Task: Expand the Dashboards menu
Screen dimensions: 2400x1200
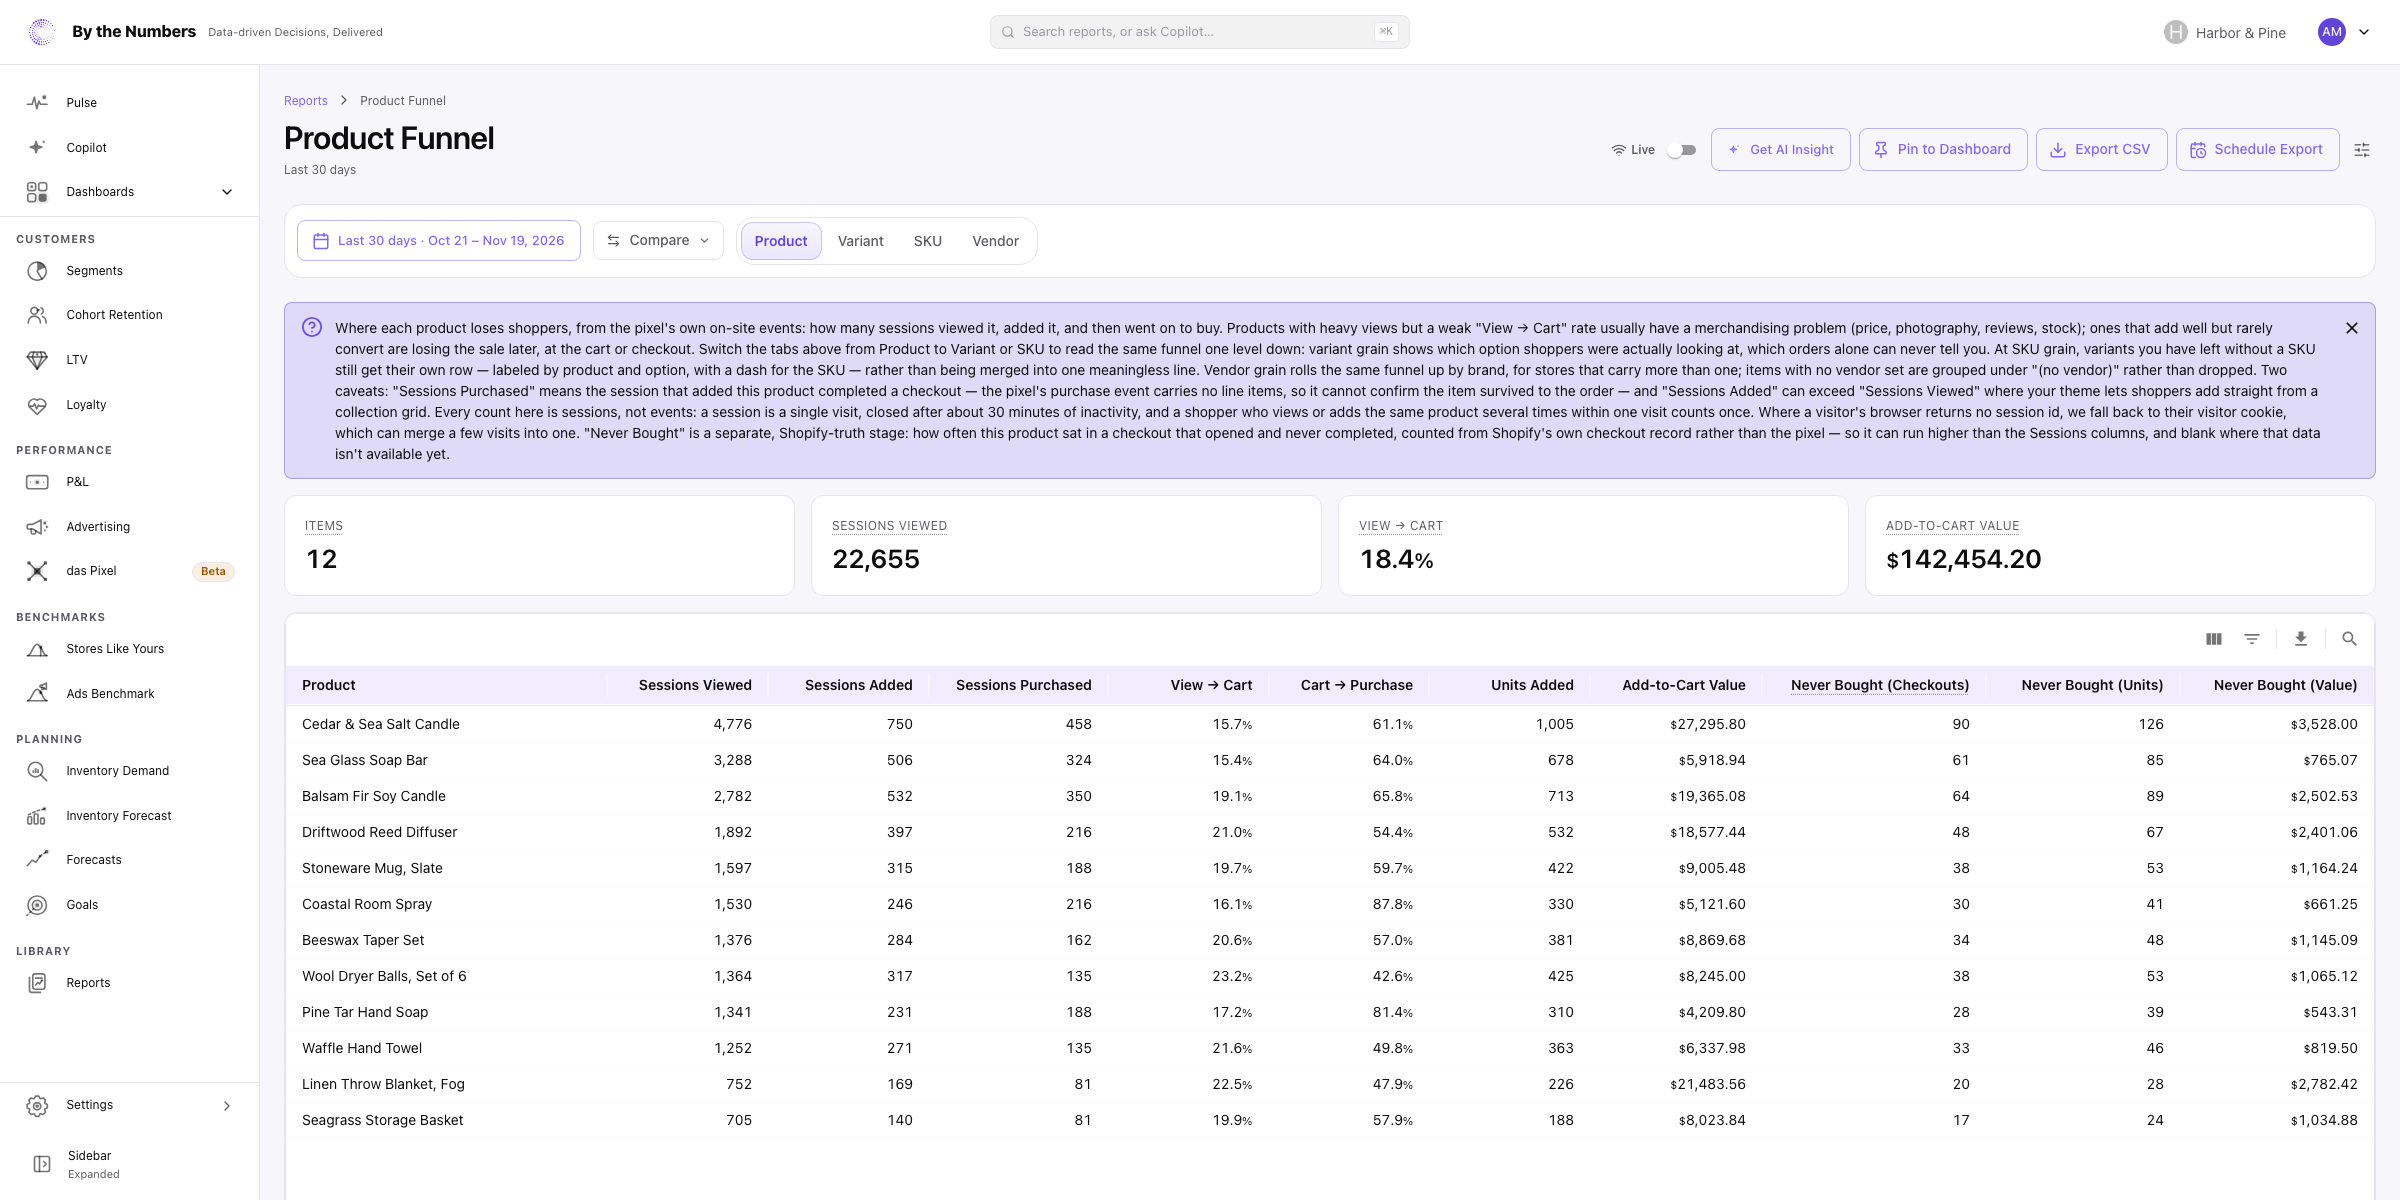Action: pyautogui.click(x=129, y=192)
